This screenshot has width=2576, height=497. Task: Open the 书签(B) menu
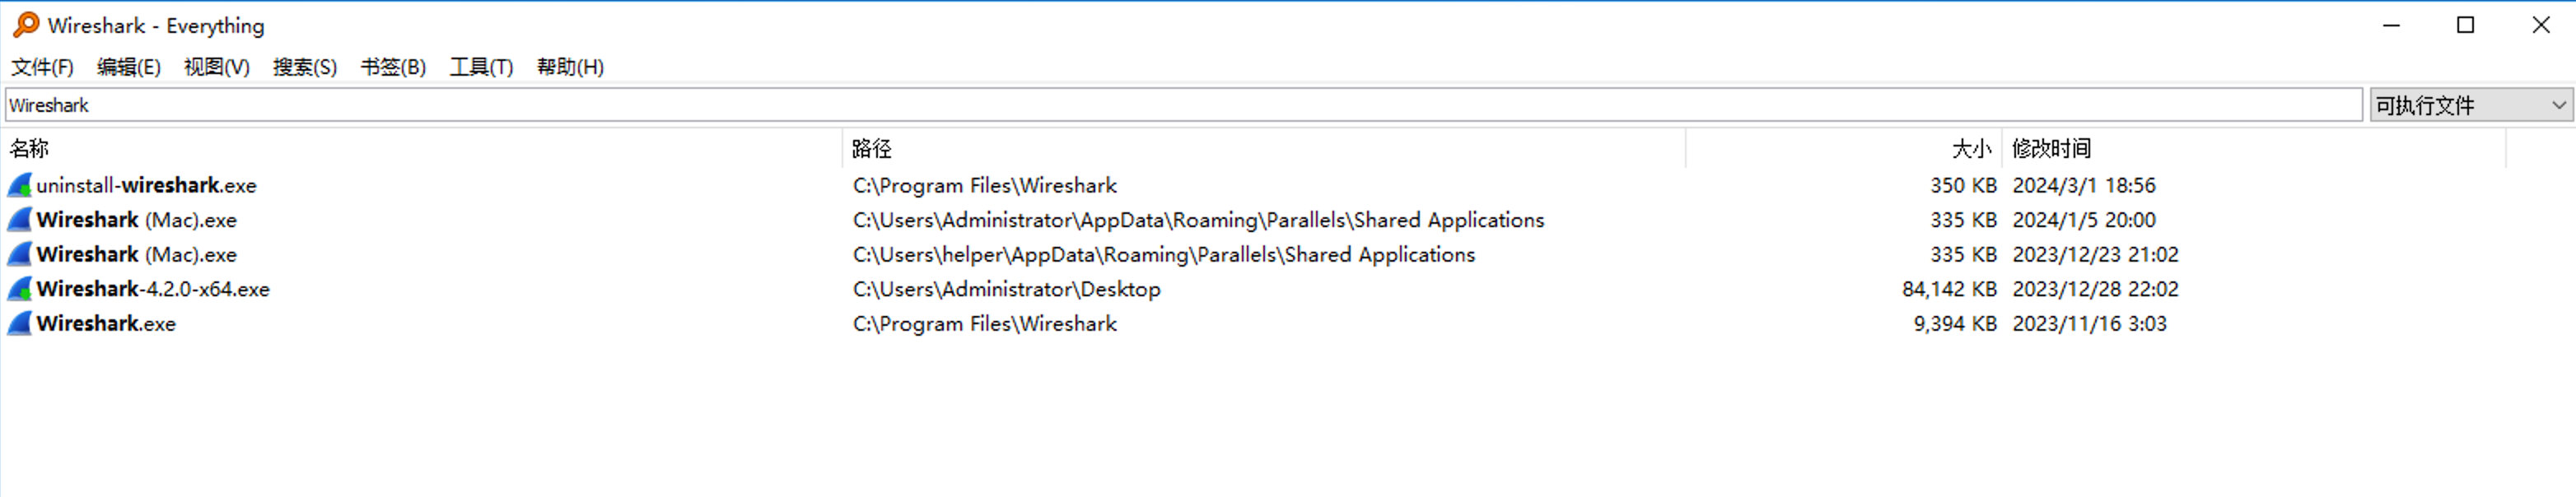tap(393, 67)
